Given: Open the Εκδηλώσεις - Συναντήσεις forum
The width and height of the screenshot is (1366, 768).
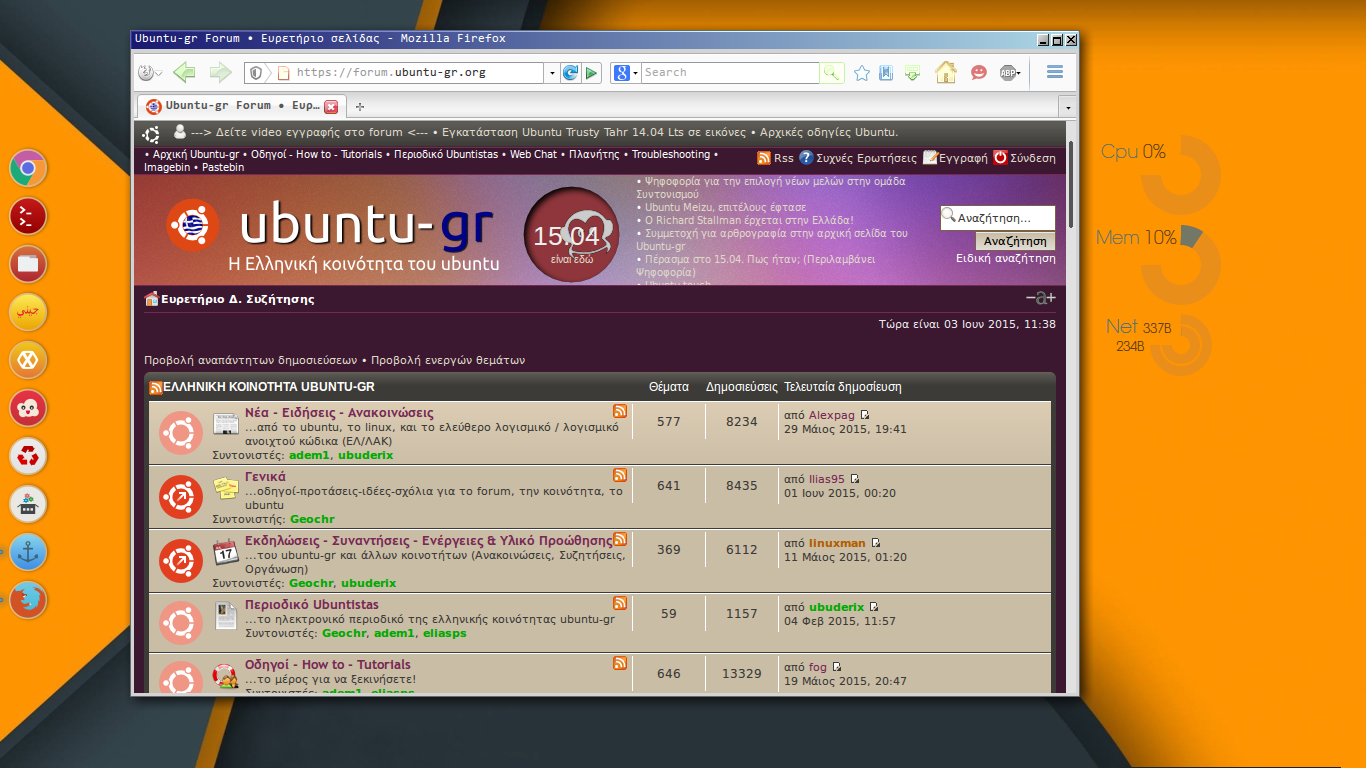Looking at the screenshot, I should pyautogui.click(x=428, y=540).
